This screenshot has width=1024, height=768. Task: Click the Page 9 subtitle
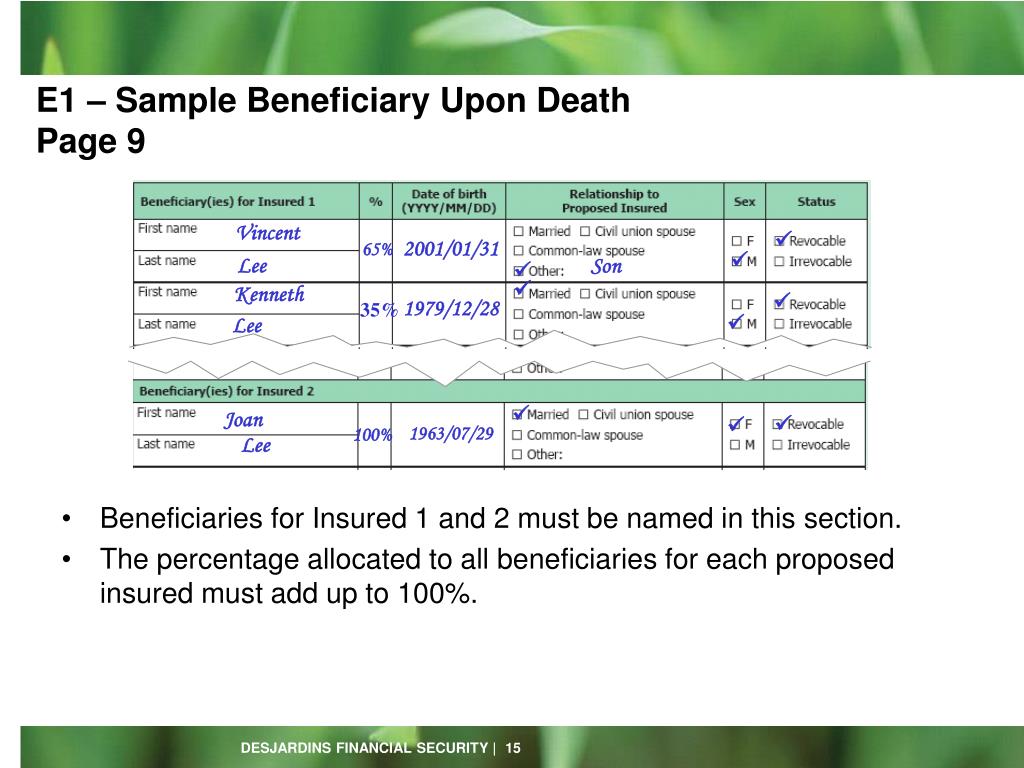pyautogui.click(x=91, y=141)
